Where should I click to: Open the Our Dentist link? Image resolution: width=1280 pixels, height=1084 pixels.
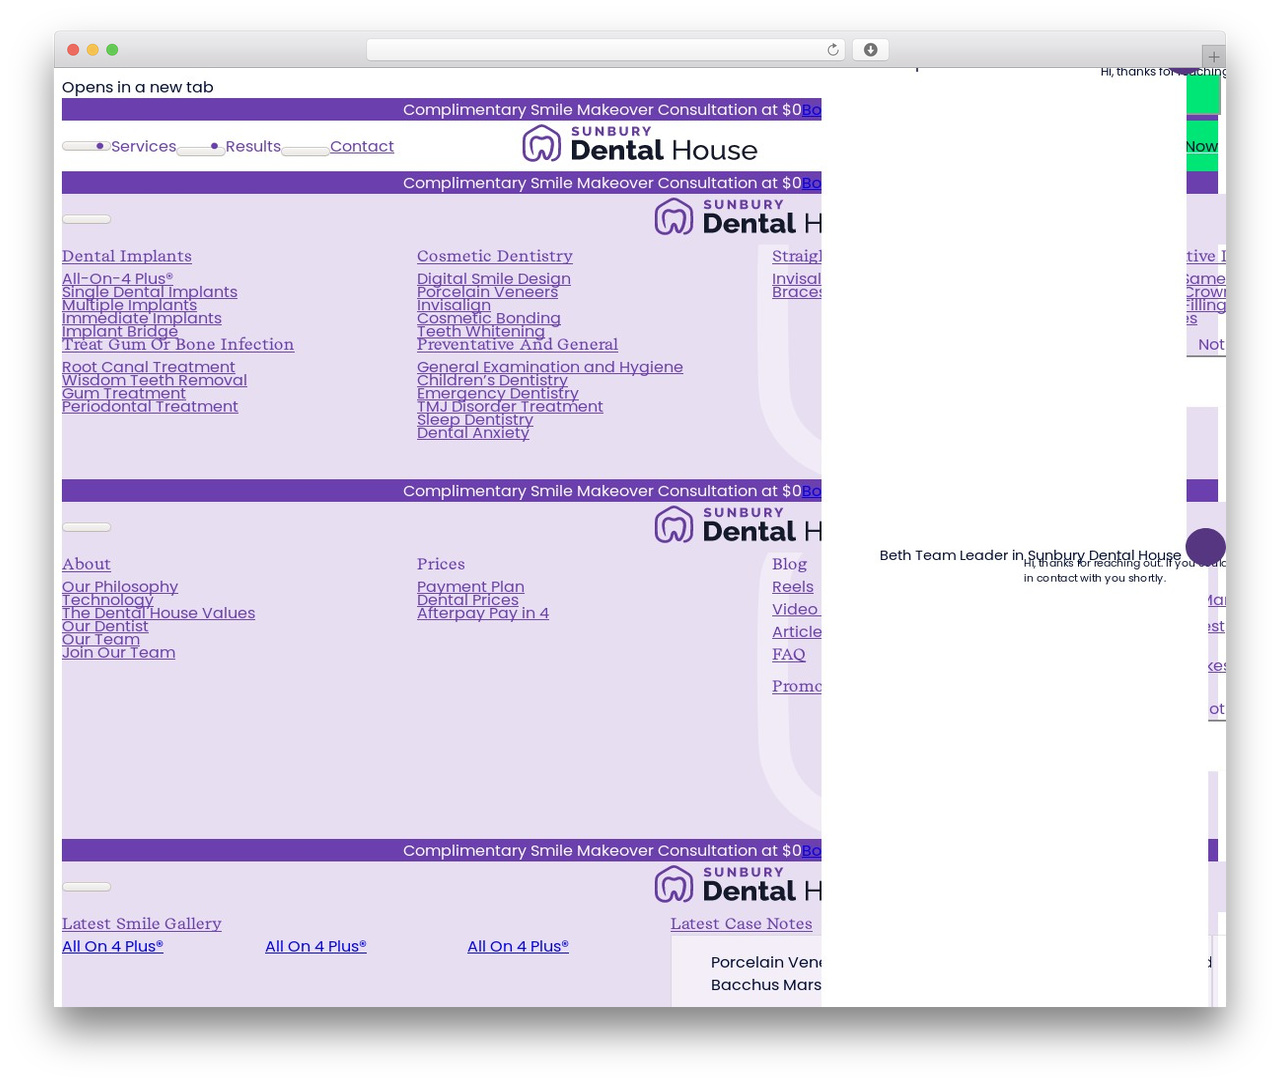click(x=105, y=626)
